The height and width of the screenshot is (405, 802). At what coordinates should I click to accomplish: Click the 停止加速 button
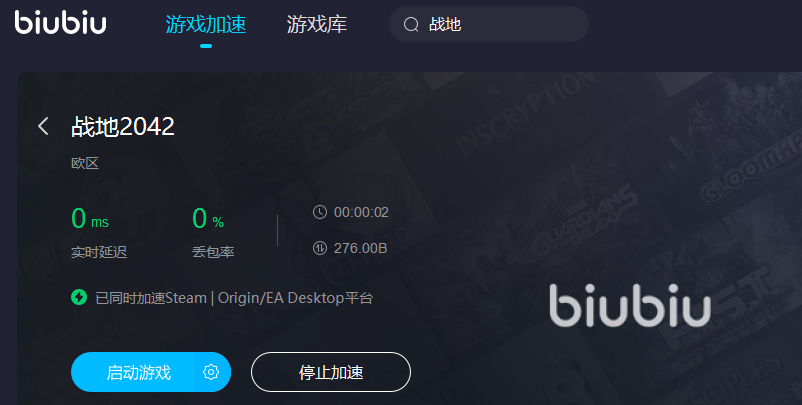331,372
